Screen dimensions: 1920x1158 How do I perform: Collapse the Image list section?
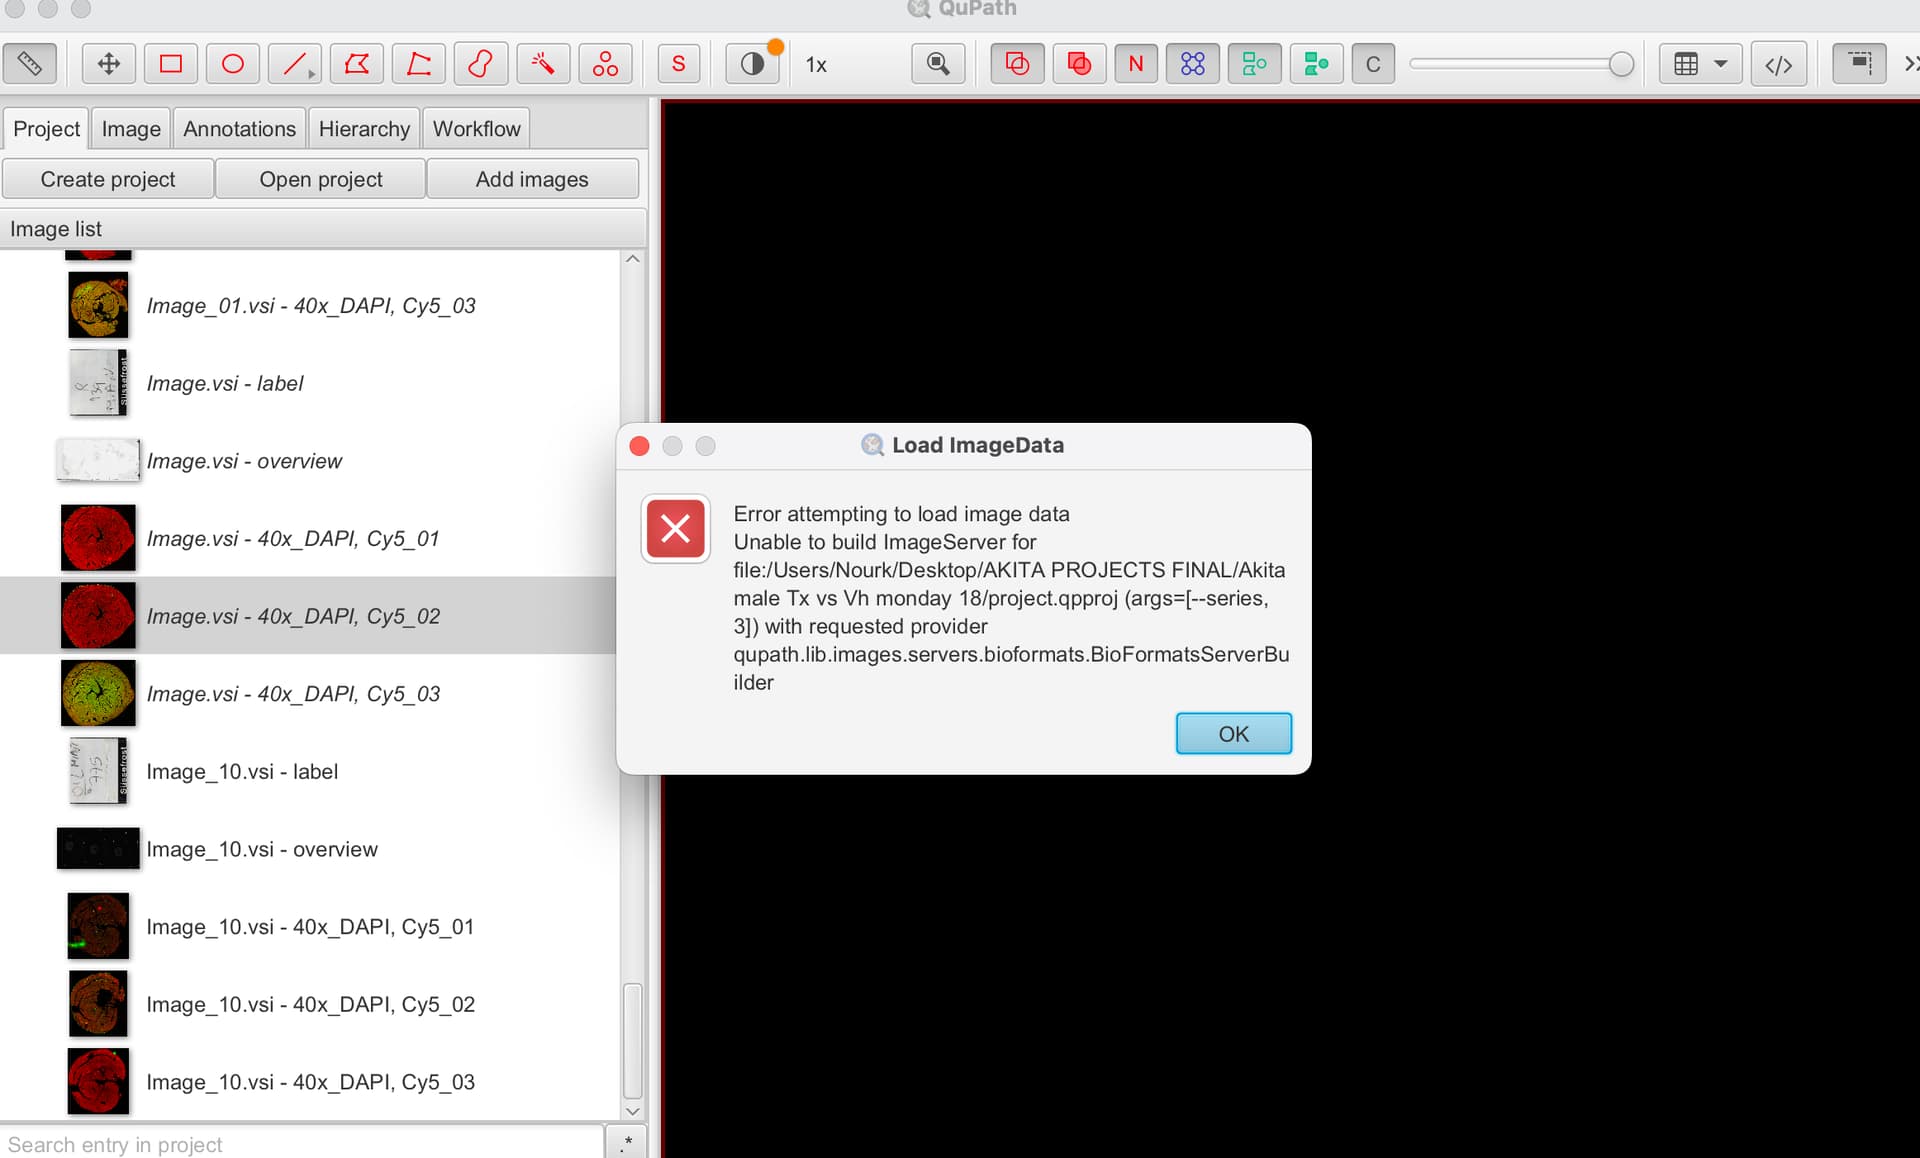point(56,228)
